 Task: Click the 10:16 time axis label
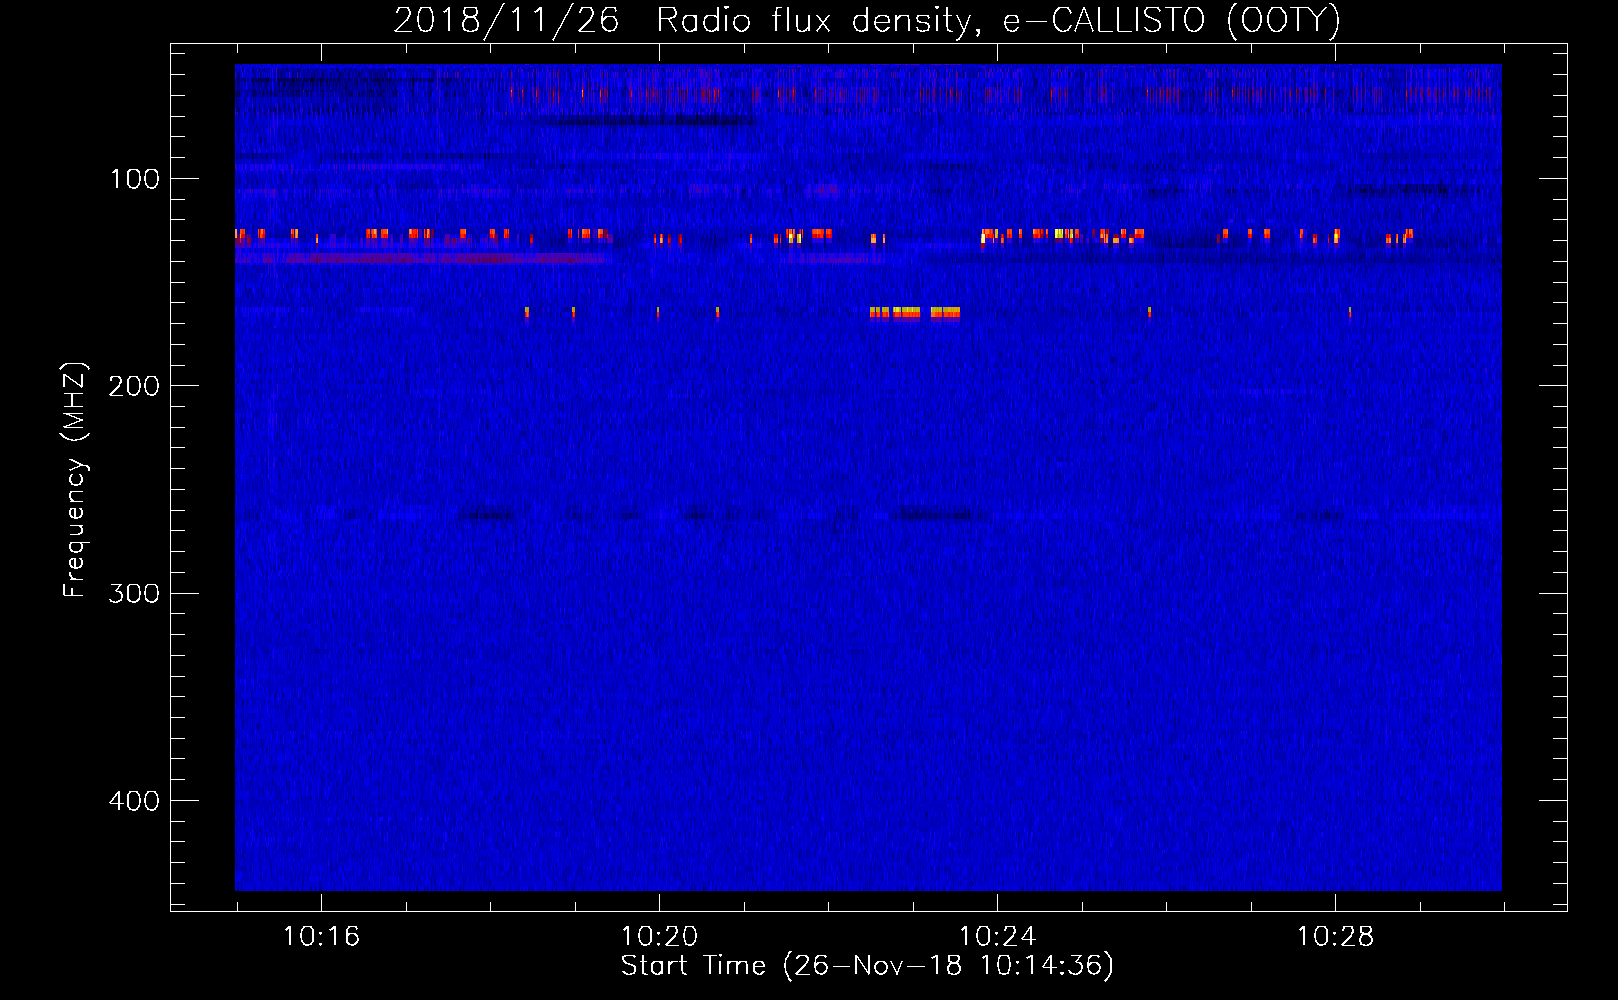[x=321, y=937]
